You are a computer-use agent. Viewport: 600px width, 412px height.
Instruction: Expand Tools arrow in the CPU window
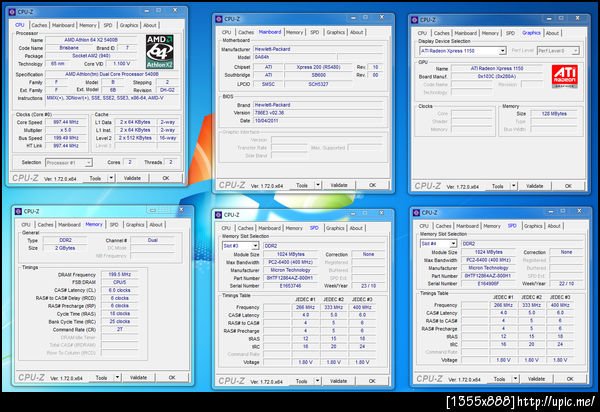coord(111,178)
